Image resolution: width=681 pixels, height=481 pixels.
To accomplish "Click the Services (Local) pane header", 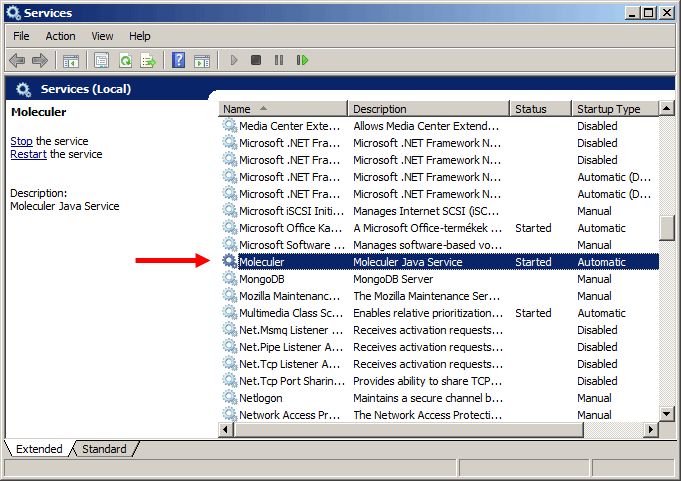I will point(86,89).
